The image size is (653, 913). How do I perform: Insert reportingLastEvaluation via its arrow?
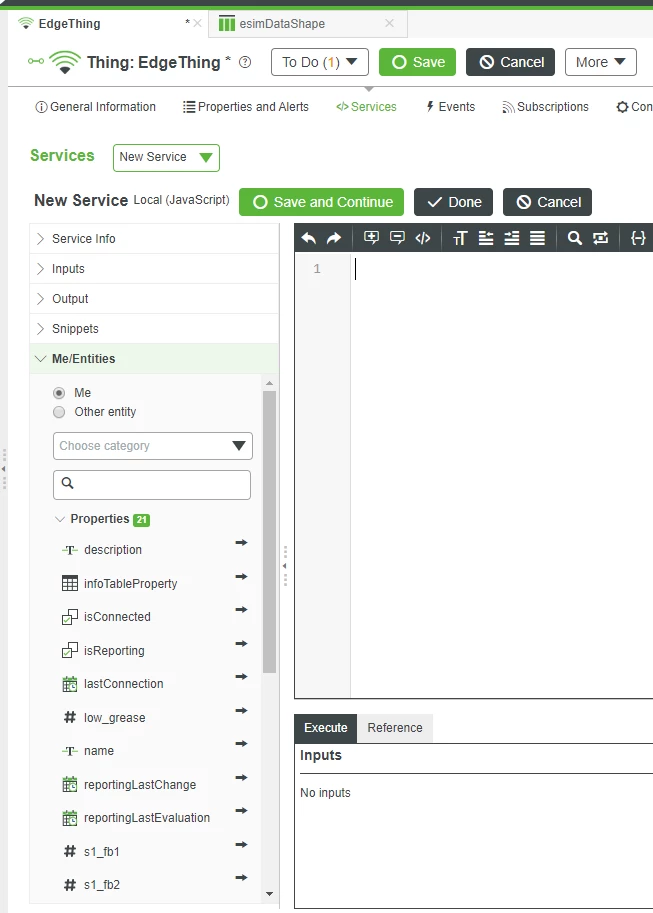(241, 811)
